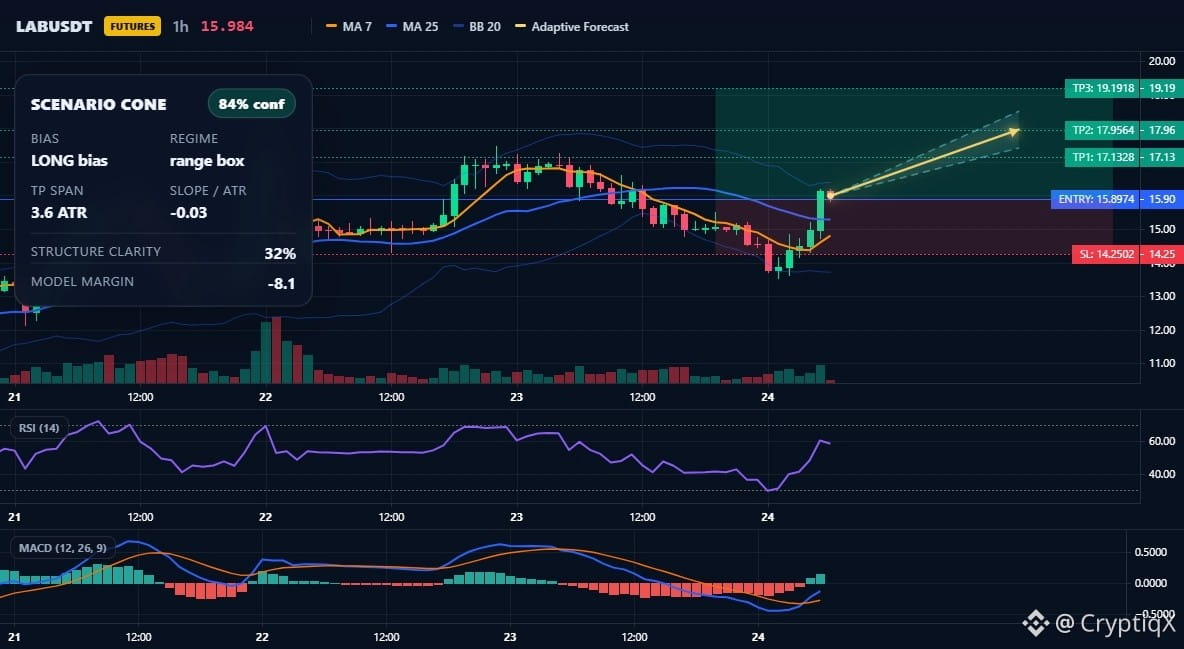The height and width of the screenshot is (649, 1184).
Task: Click the 22 date label on price chart
Action: pyautogui.click(x=265, y=397)
